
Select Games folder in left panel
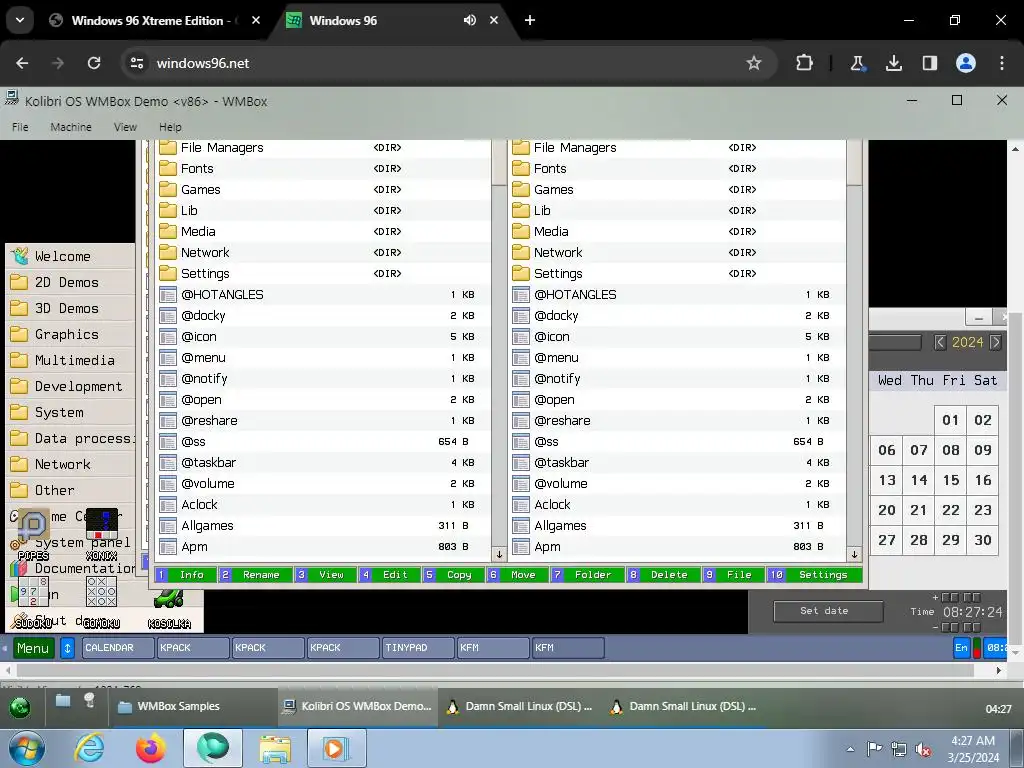point(323,189)
